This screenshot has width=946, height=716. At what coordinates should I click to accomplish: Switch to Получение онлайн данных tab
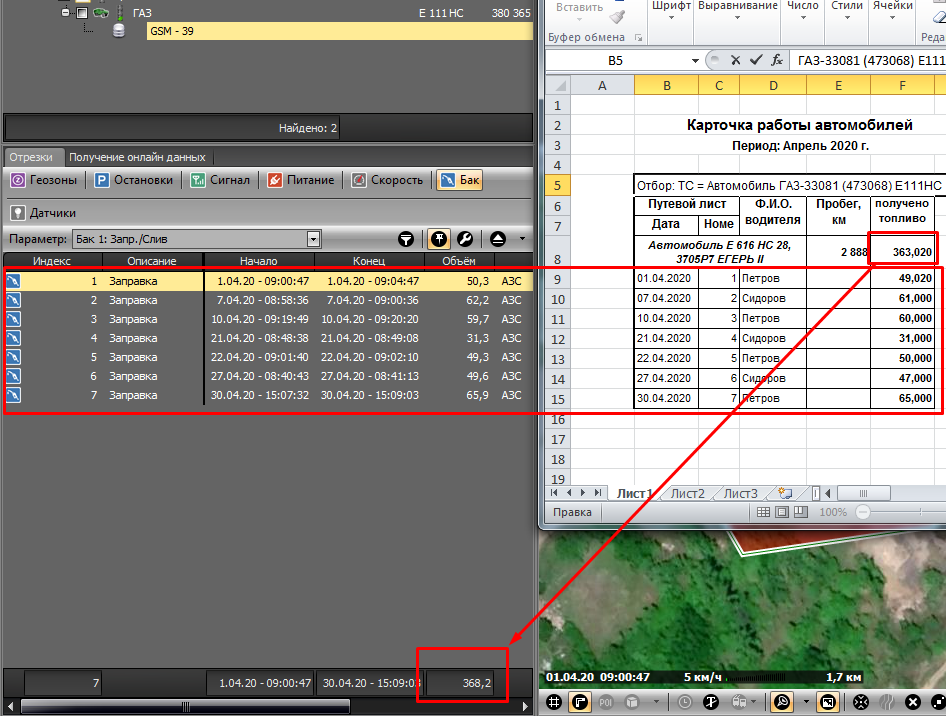137,157
